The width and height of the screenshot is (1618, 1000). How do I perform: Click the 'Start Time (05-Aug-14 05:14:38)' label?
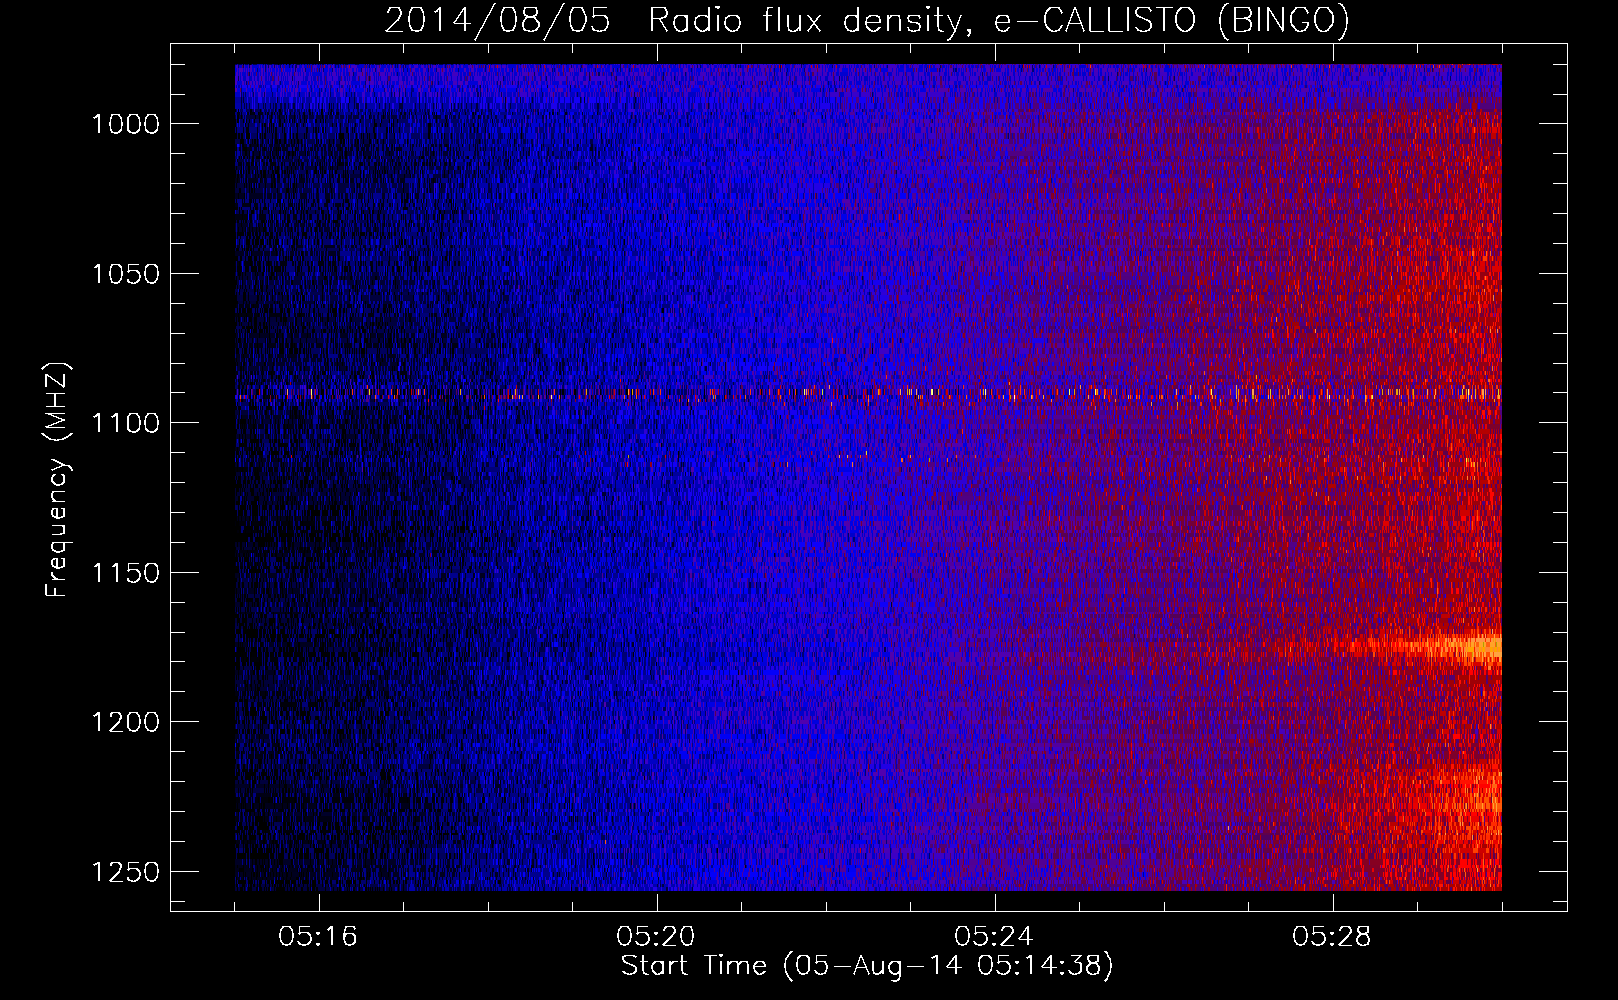pyautogui.click(x=867, y=966)
